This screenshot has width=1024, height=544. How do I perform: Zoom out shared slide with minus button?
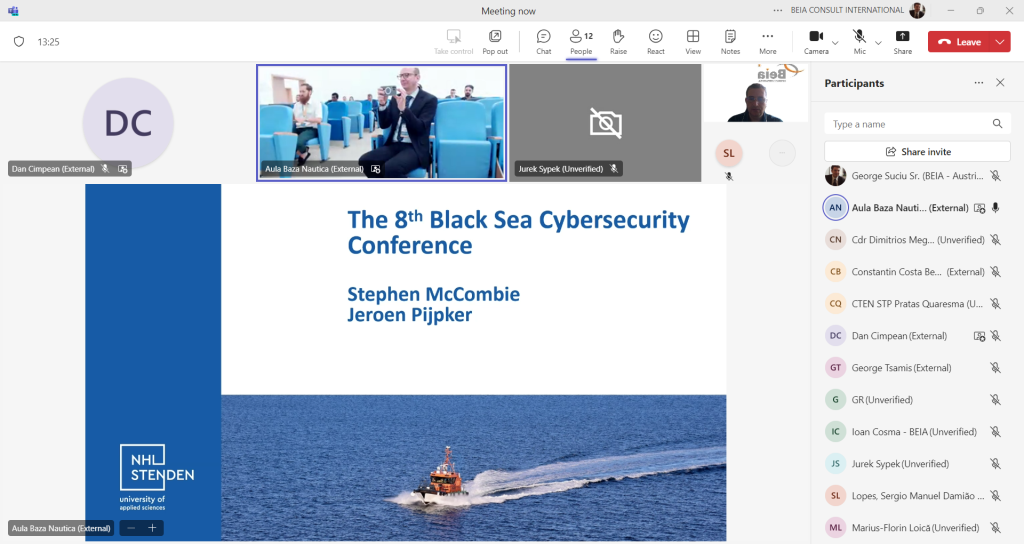(x=130, y=528)
